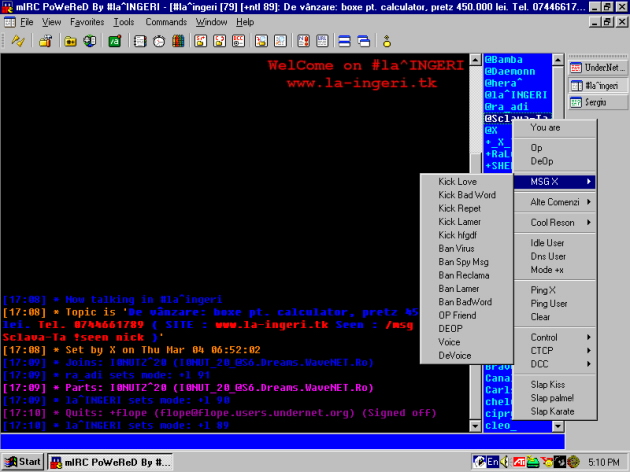Click the About mIRC yellow figure icon
Screen dimensions: 630x472
[387, 41]
